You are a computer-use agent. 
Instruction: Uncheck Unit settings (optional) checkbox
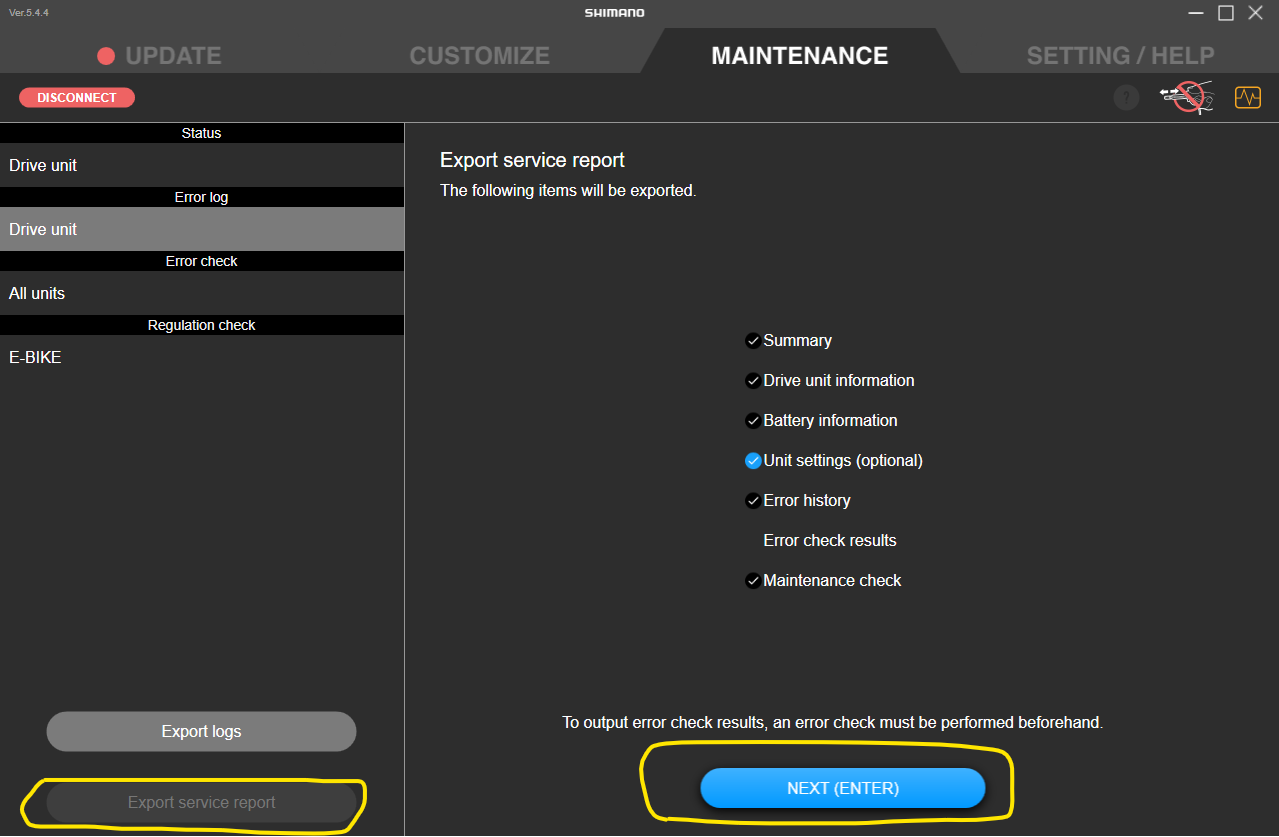tap(753, 461)
